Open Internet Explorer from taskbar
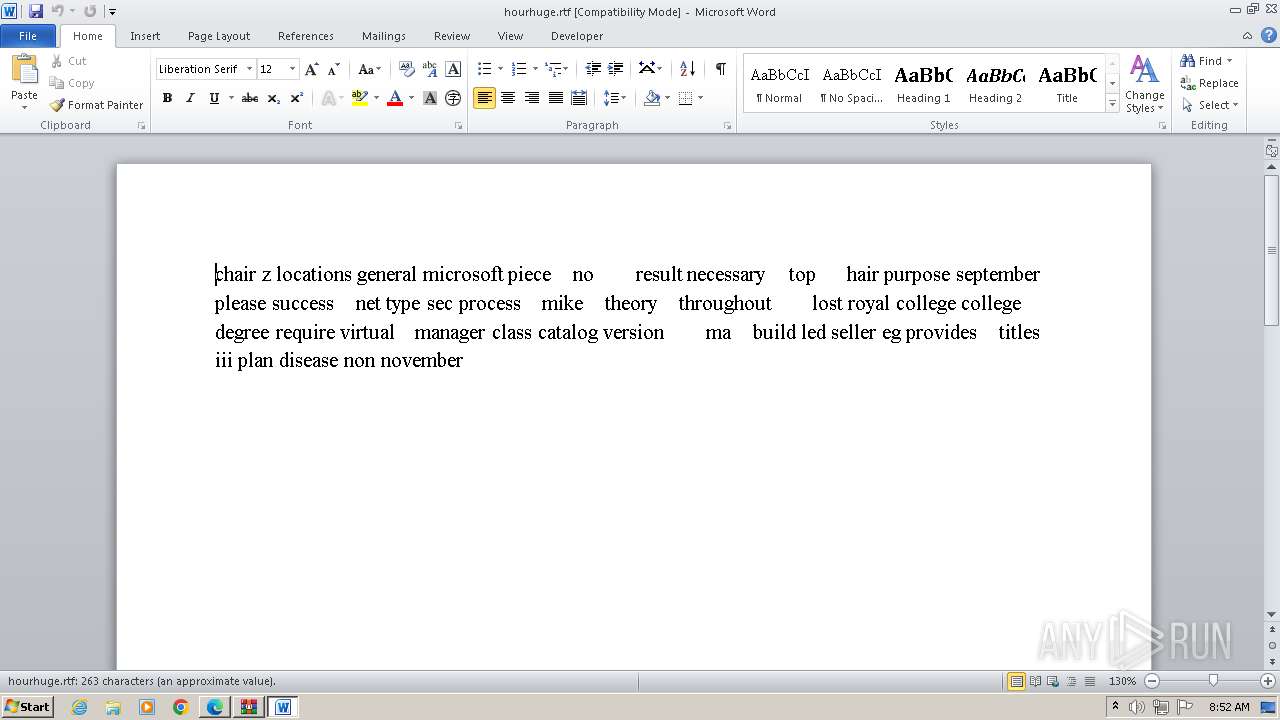 79,707
